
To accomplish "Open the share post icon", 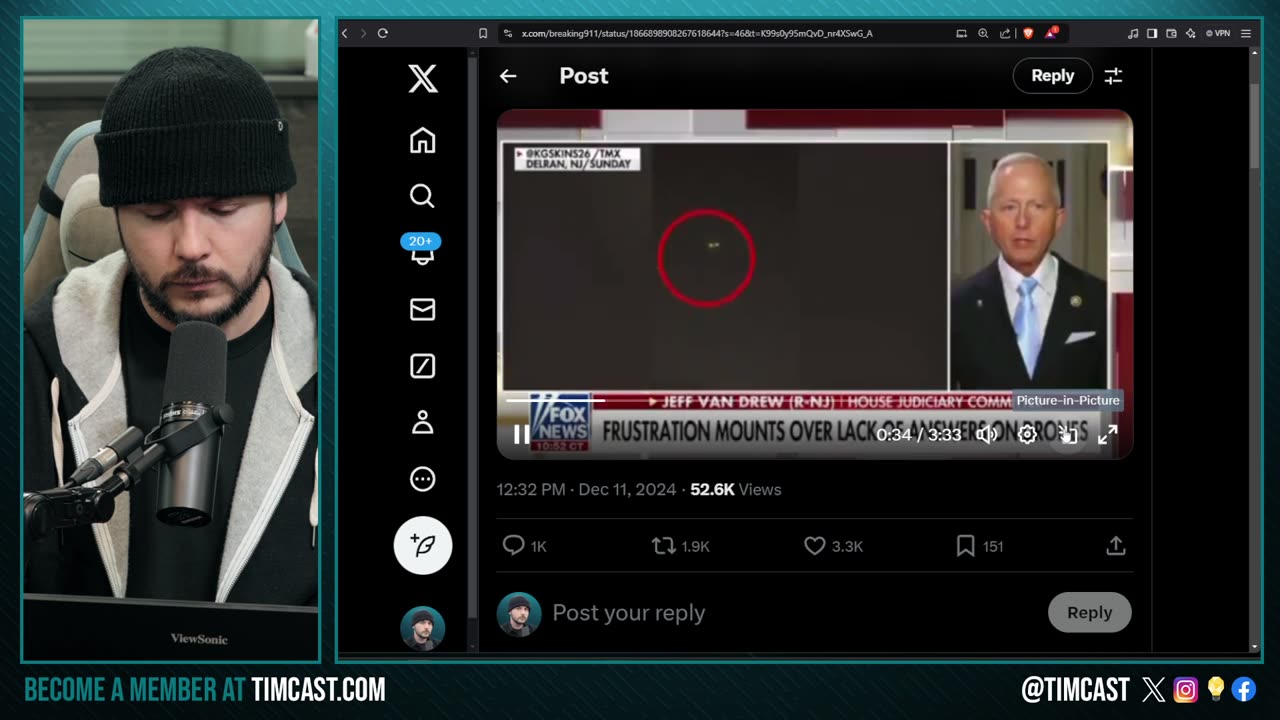I will tap(1116, 545).
